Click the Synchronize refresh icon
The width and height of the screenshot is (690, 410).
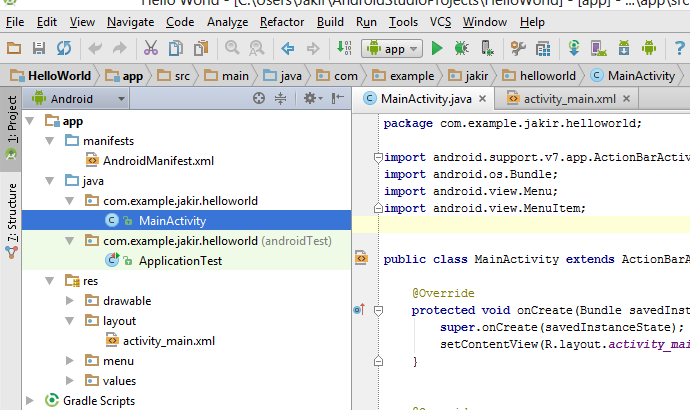tap(63, 48)
